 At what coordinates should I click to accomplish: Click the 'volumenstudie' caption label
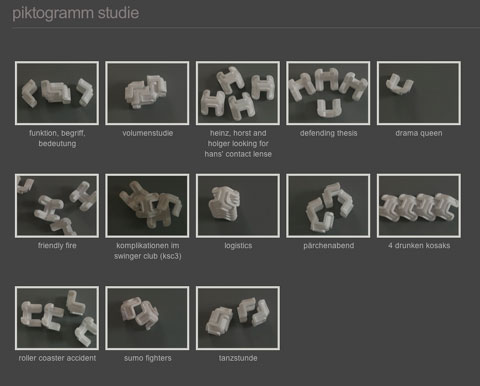(148, 133)
